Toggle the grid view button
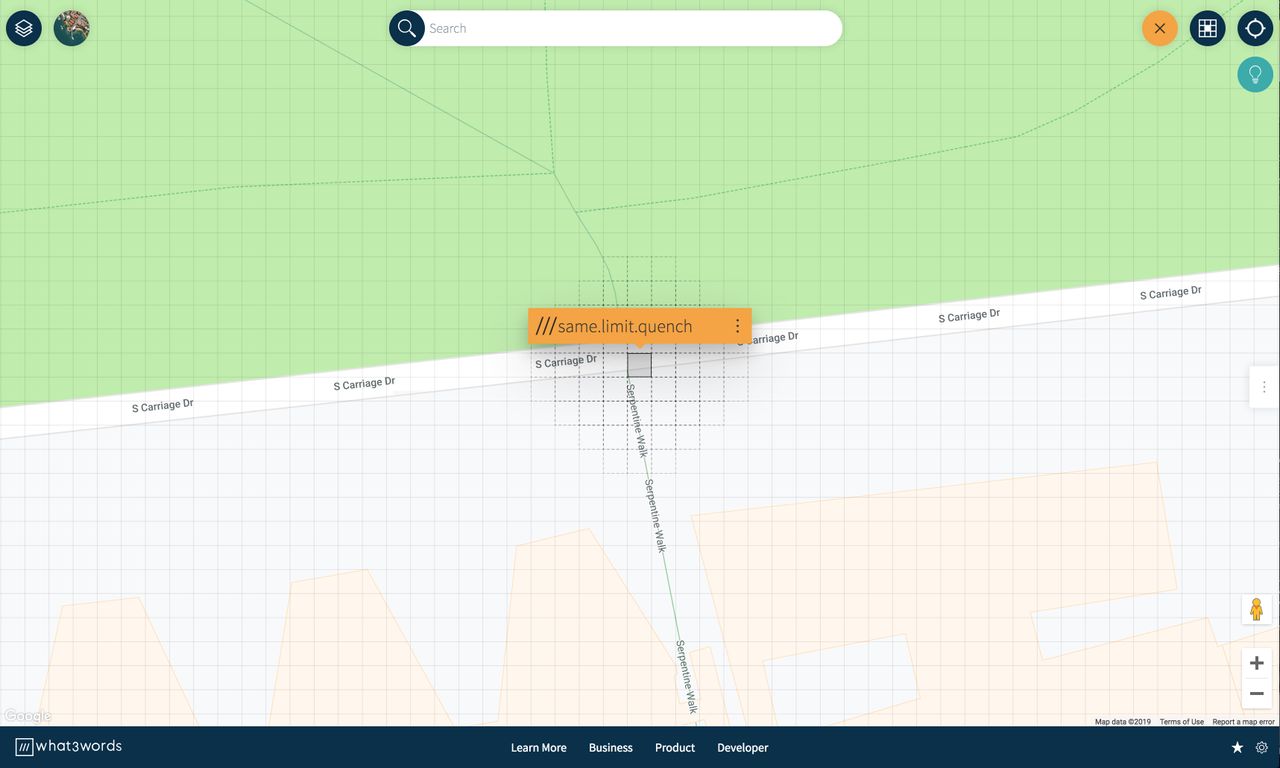This screenshot has height=768, width=1280. click(x=1208, y=28)
